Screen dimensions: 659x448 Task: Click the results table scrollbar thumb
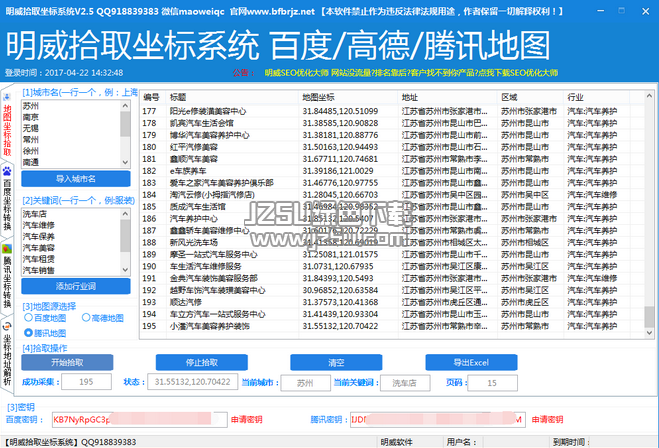coord(649,316)
